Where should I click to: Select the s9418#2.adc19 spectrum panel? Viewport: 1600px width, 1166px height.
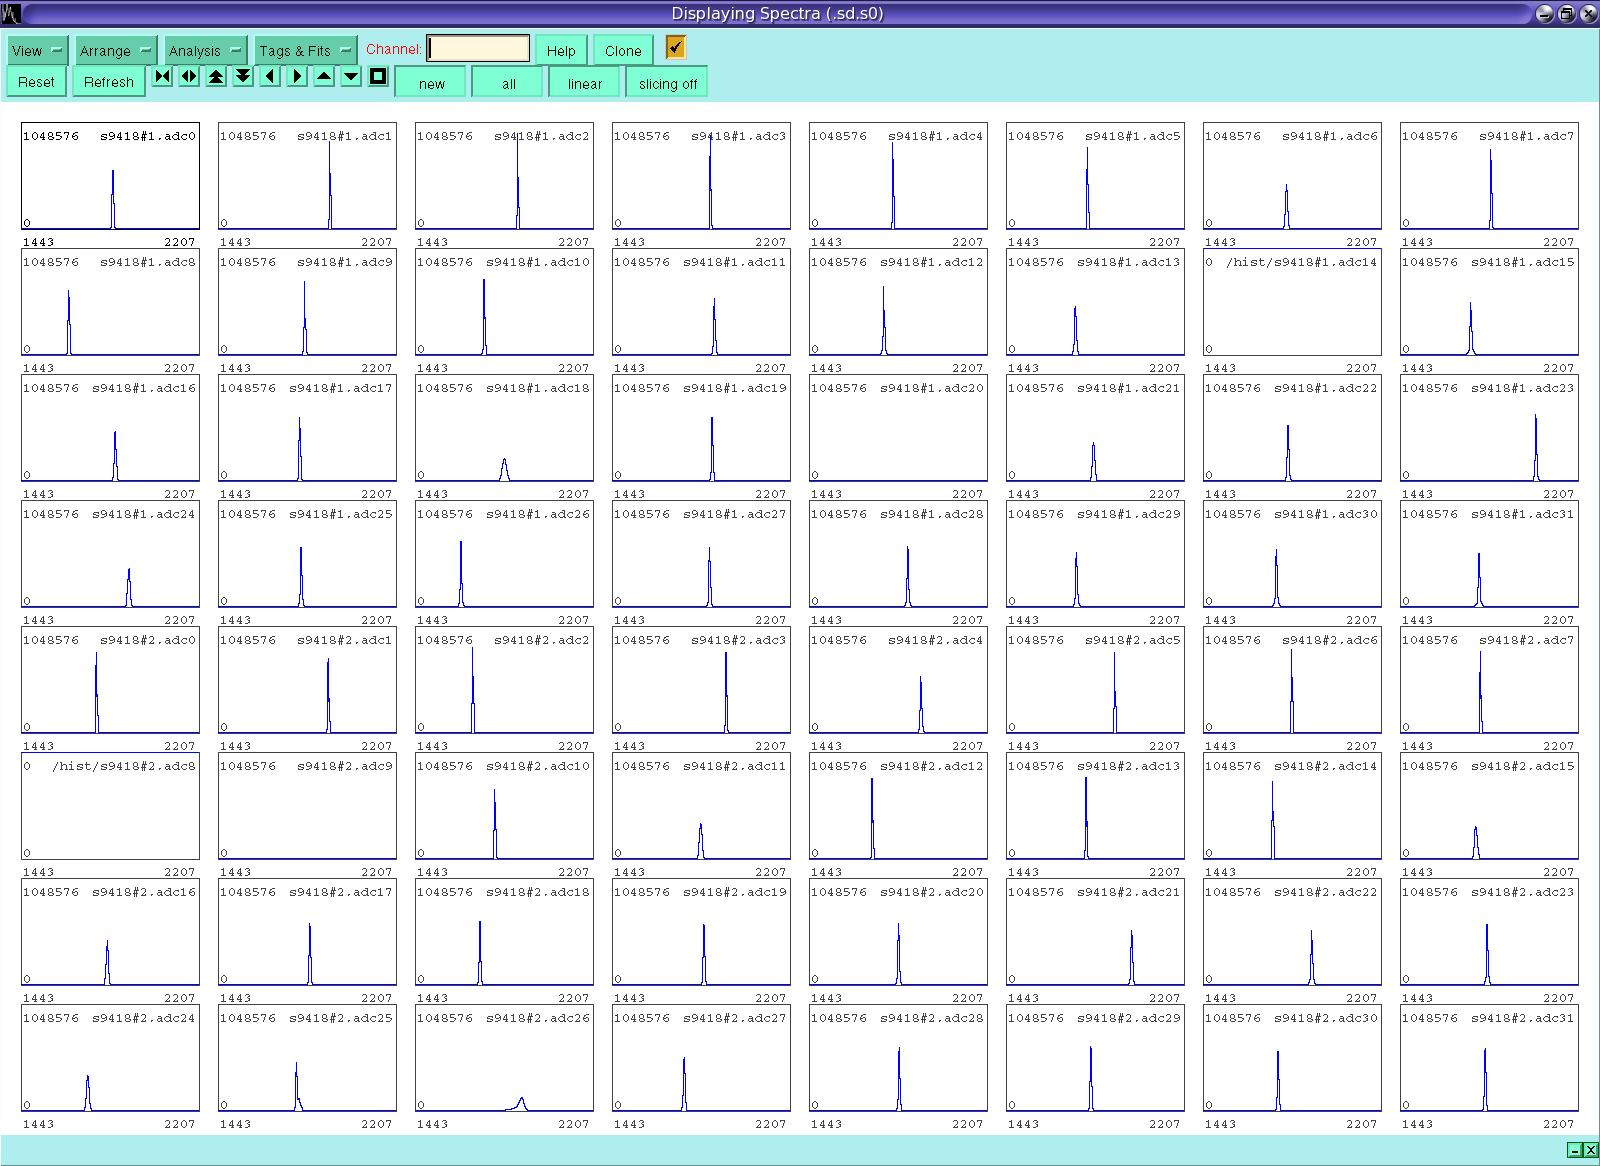(701, 932)
